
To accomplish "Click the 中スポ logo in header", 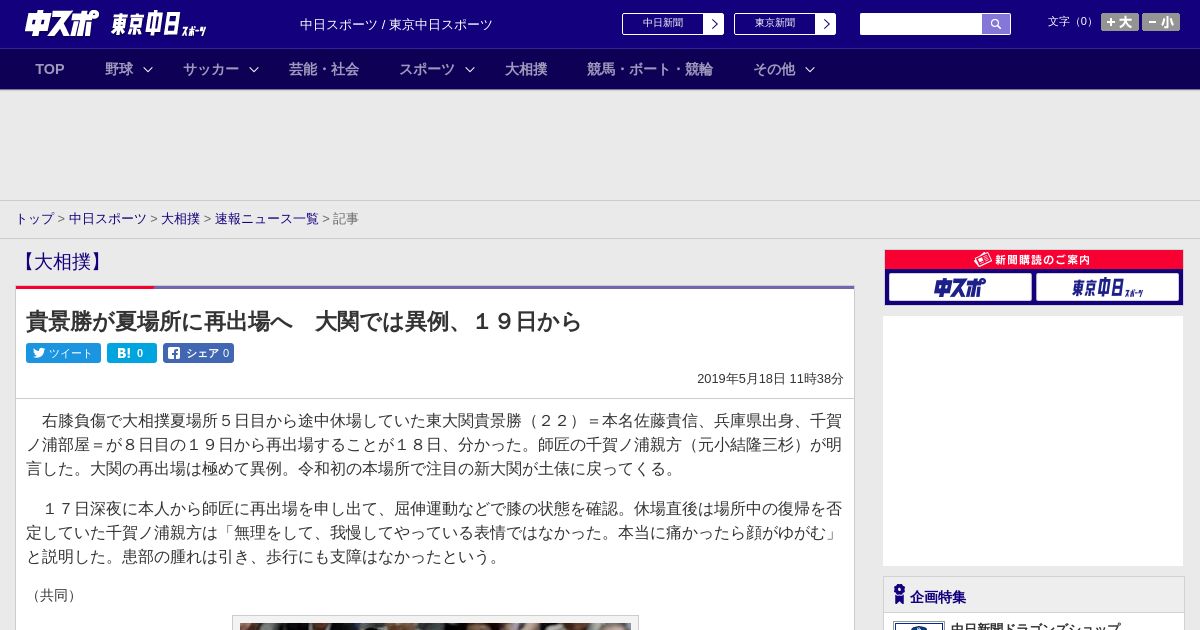I will coord(62,23).
